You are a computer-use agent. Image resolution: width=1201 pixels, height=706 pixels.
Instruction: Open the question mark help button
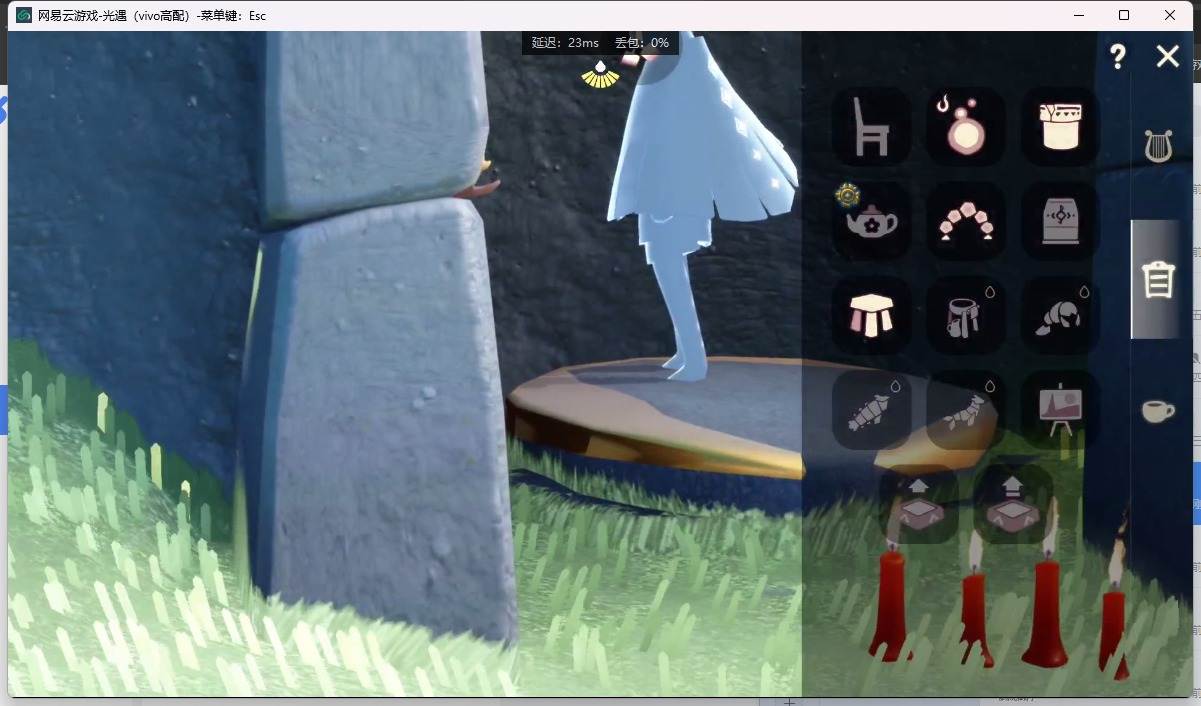pos(1118,57)
